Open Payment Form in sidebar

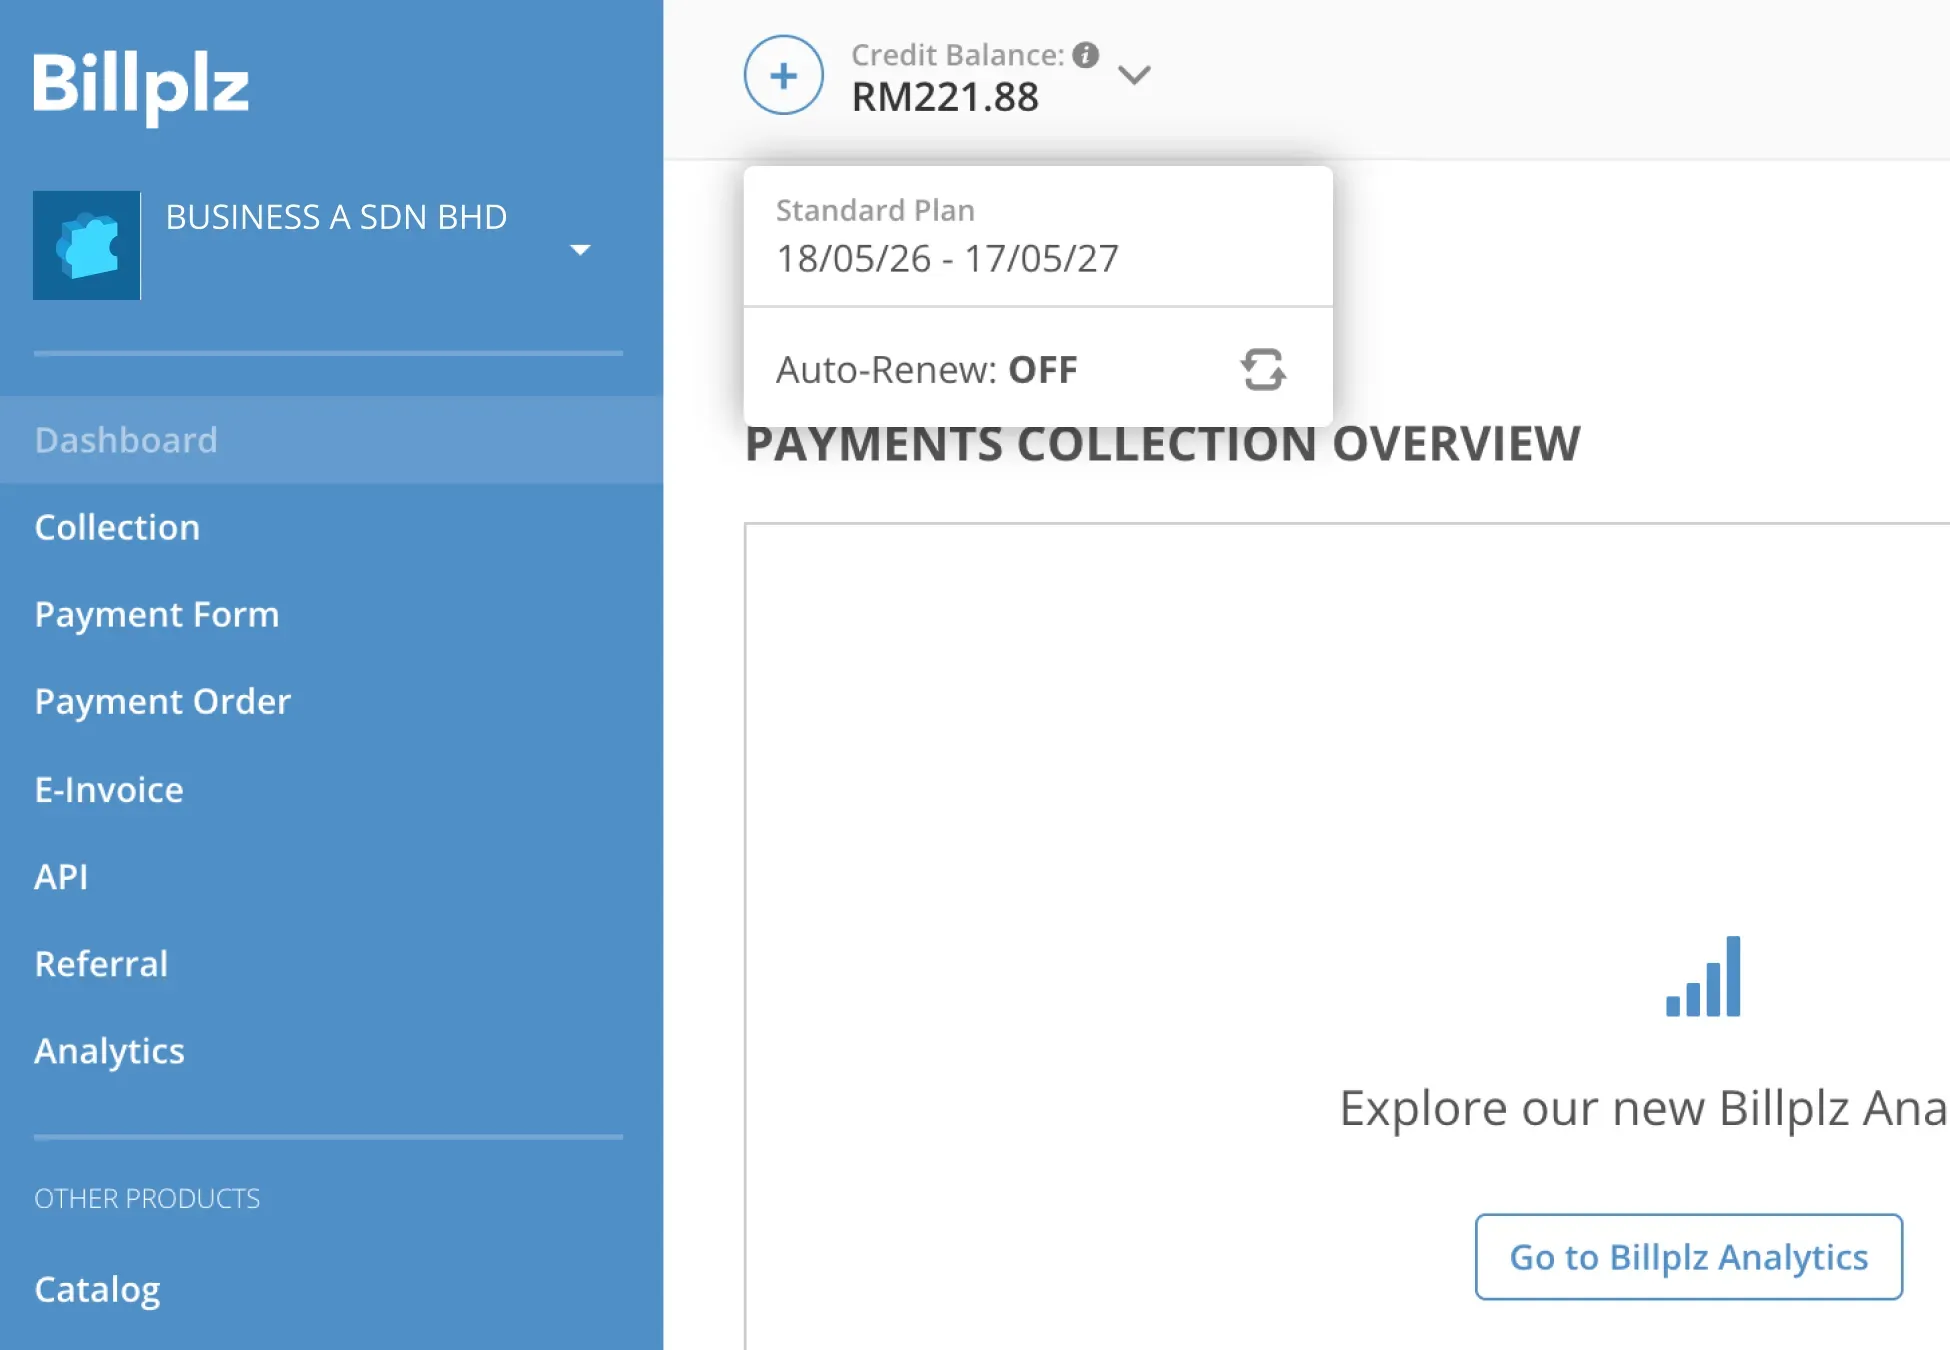pyautogui.click(x=157, y=614)
